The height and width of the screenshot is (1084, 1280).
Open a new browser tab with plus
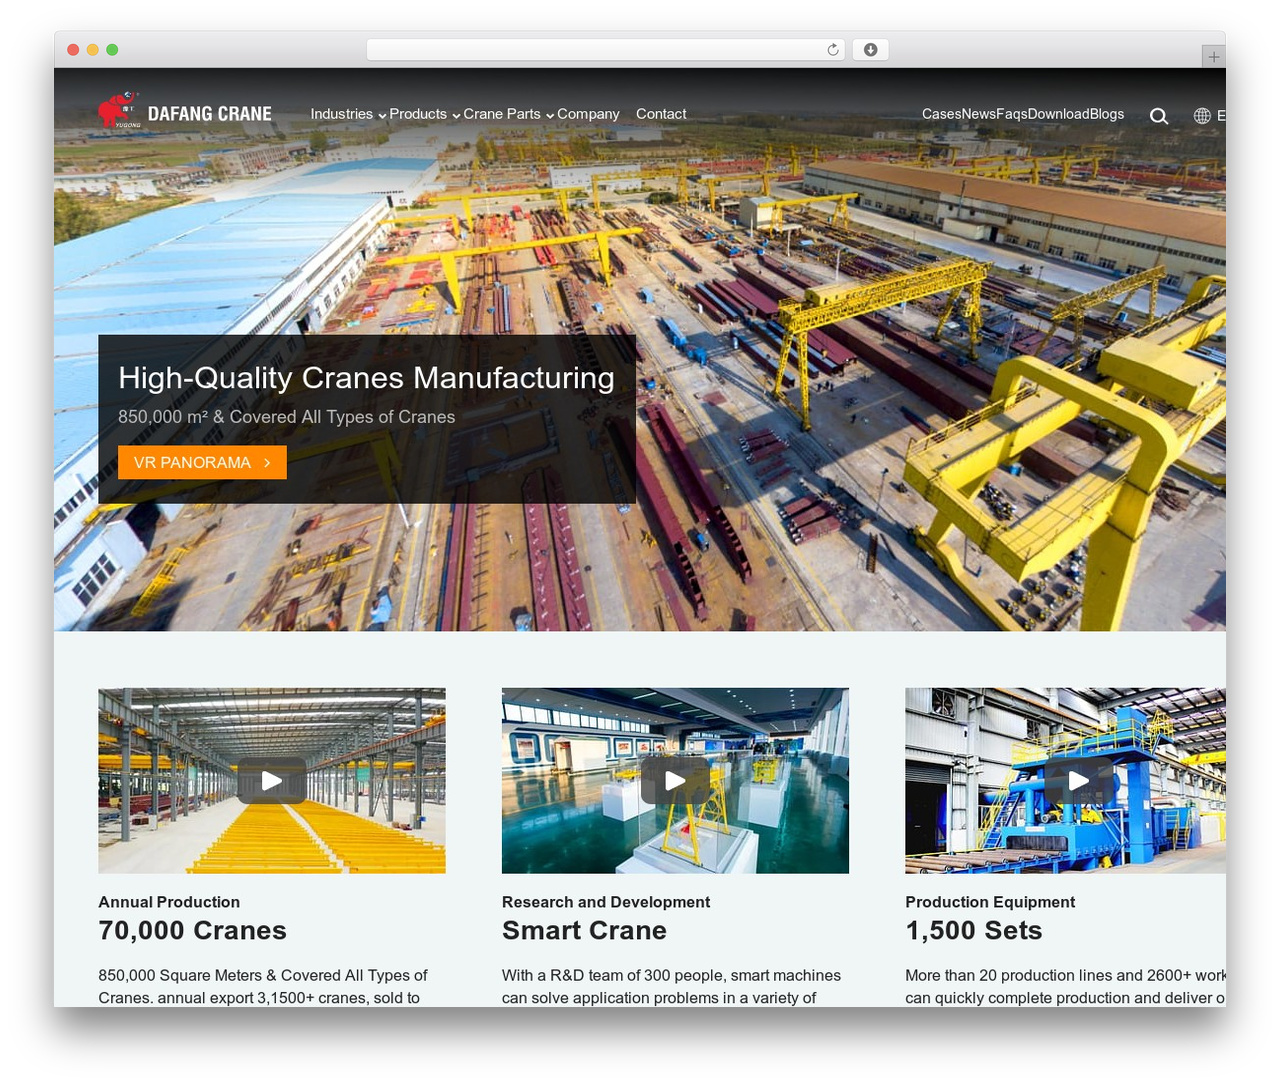tap(1213, 57)
